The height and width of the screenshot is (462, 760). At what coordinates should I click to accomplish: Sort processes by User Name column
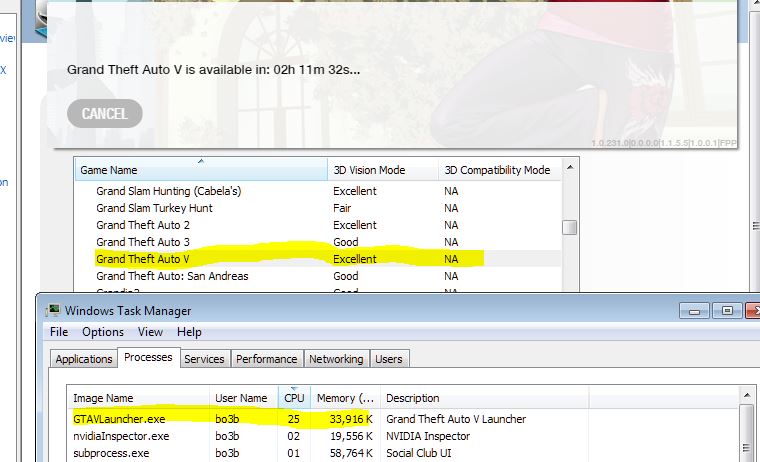(x=244, y=398)
